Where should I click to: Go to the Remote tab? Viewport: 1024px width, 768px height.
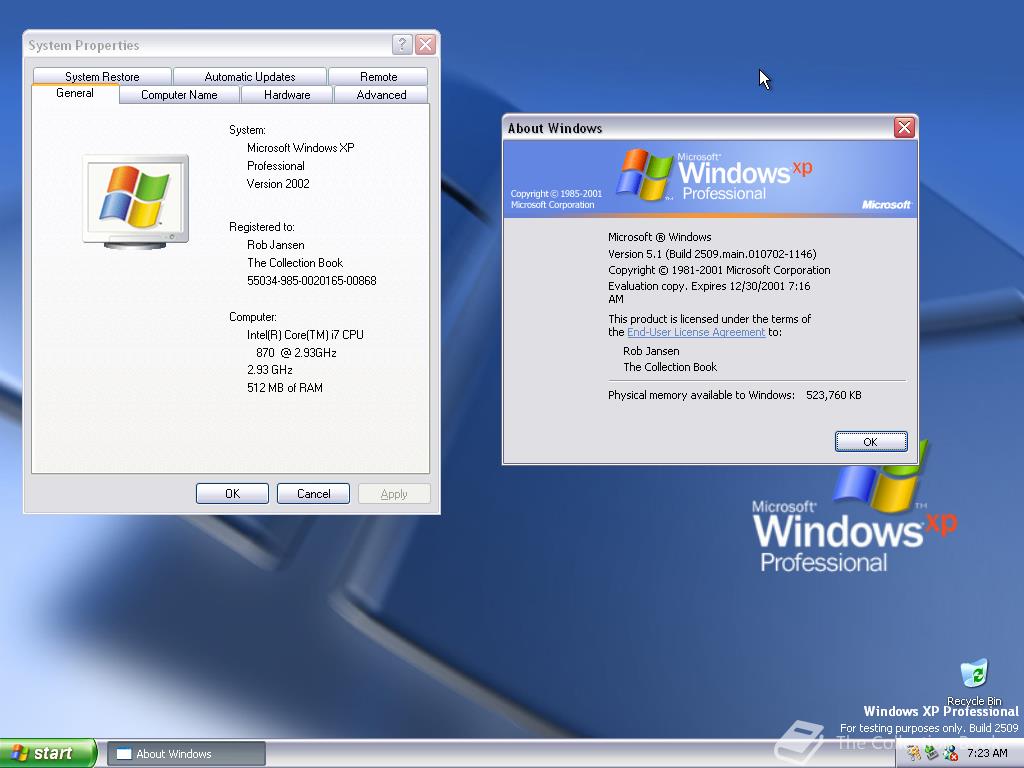pos(378,76)
